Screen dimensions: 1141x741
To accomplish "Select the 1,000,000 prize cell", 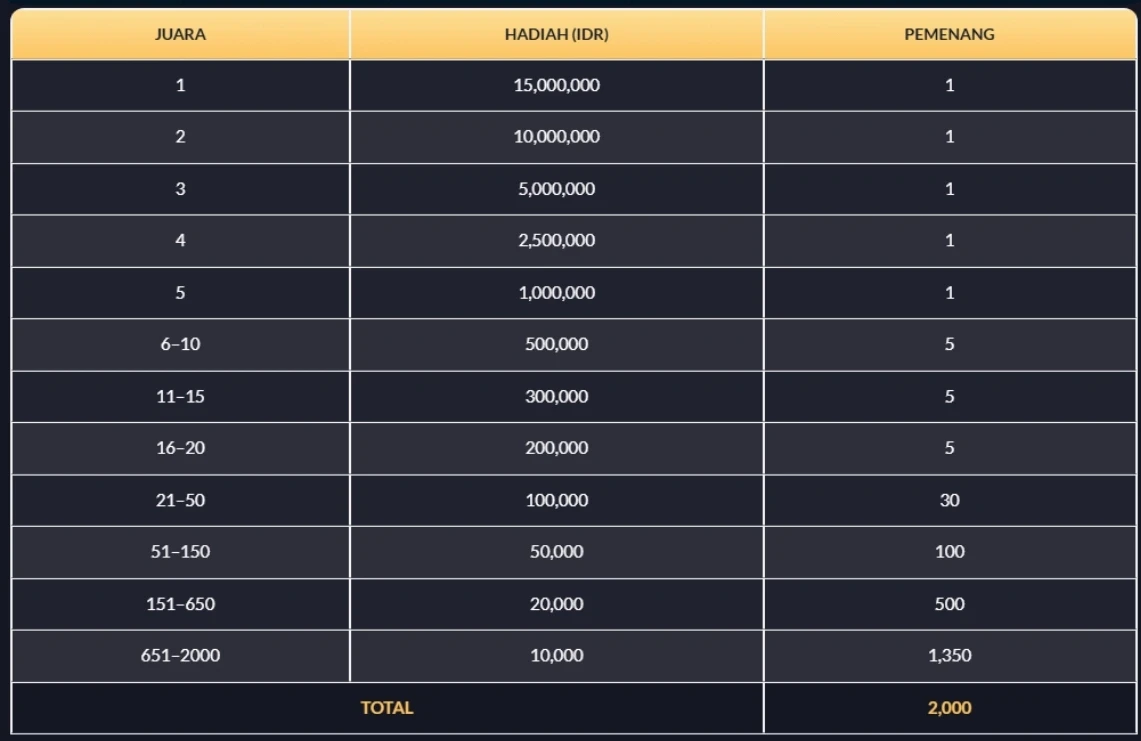I will (x=556, y=293).
